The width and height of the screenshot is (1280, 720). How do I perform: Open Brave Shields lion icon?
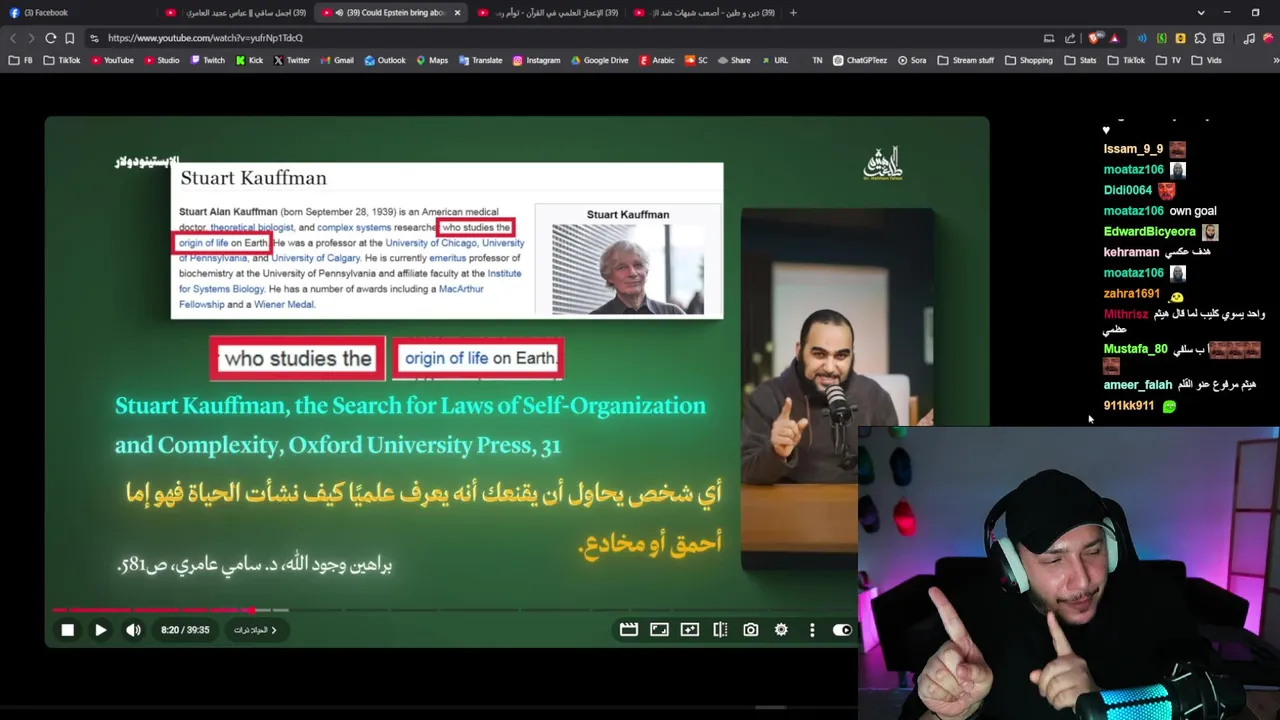(1095, 38)
